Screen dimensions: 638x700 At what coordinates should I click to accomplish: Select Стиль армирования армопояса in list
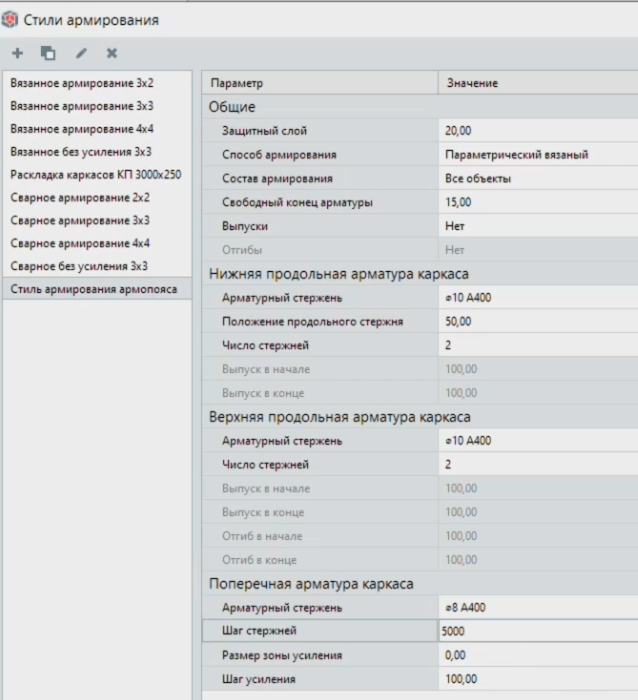[97, 289]
